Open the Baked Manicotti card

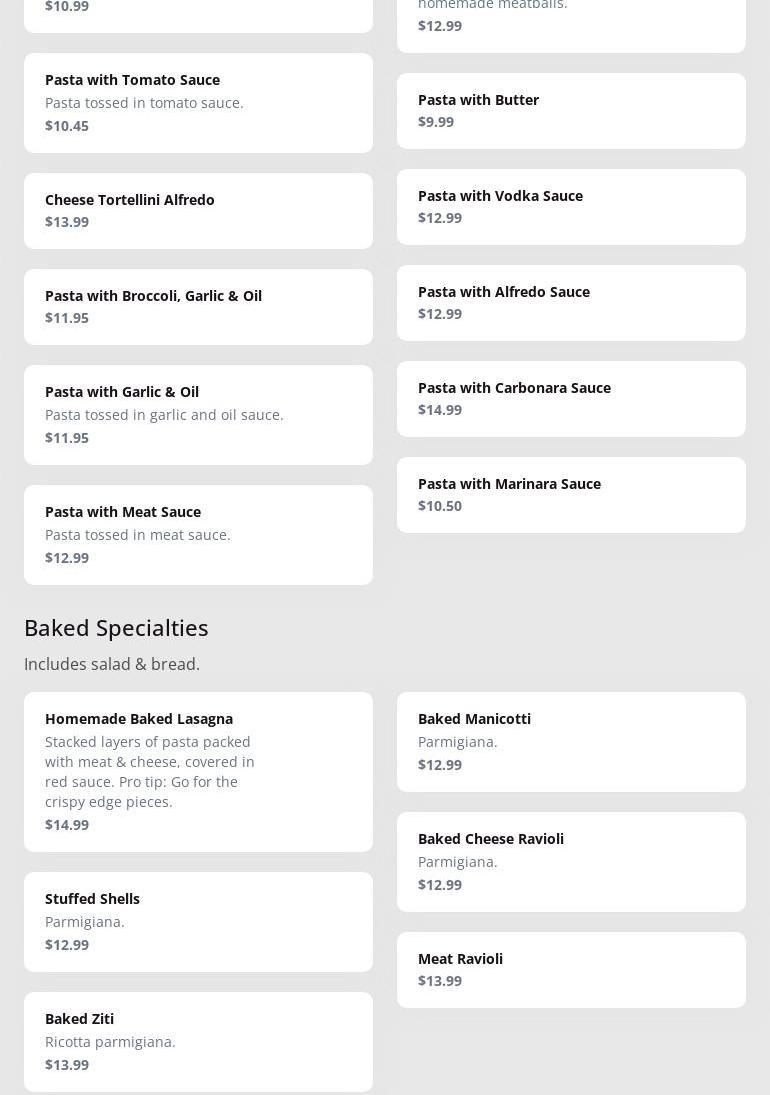pyautogui.click(x=571, y=742)
